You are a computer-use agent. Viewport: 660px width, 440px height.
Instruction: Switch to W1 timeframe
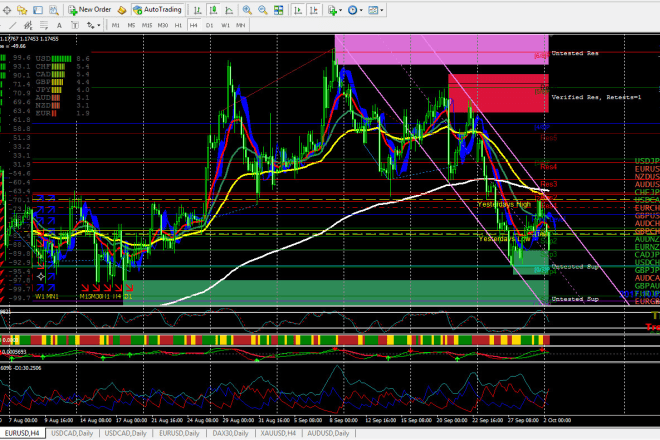(226, 26)
